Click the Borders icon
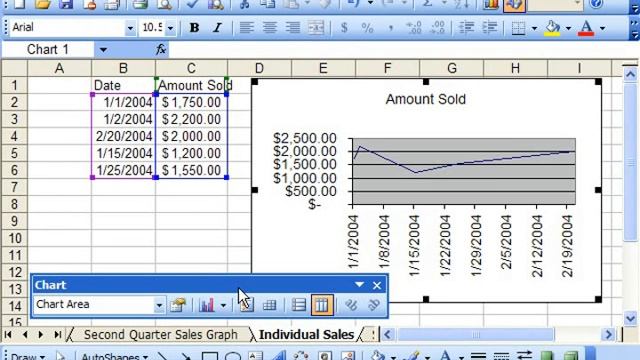 click(518, 28)
